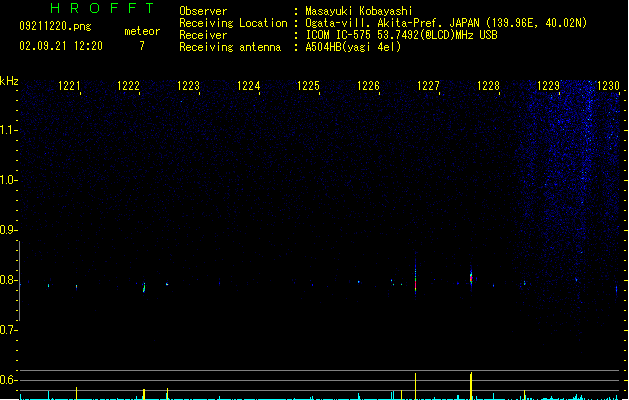
Task: Click the 1.0 kHz frequency label
Action: click(8, 180)
